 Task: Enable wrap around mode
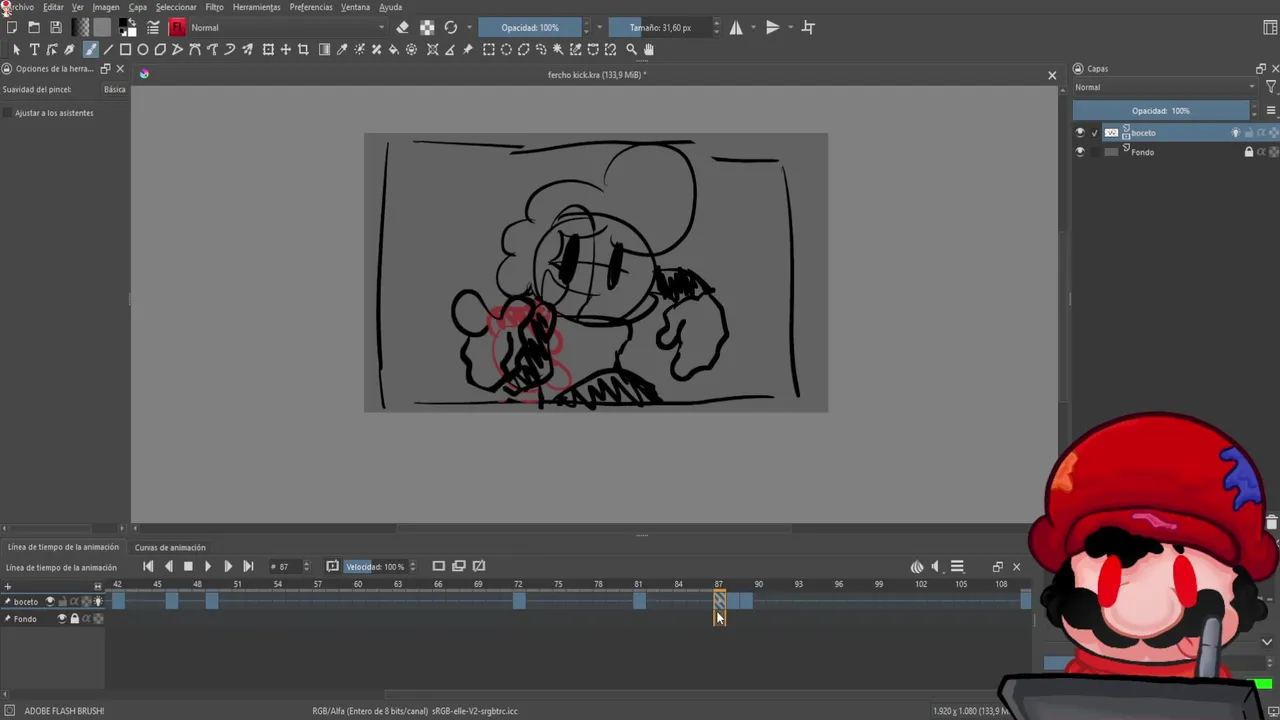pos(808,27)
